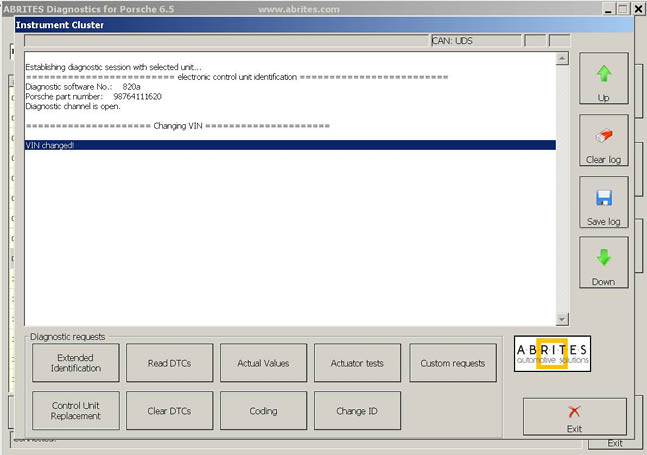Click the log scrollbar down arrow
This screenshot has width=647, height=455.
pyautogui.click(x=562, y=318)
